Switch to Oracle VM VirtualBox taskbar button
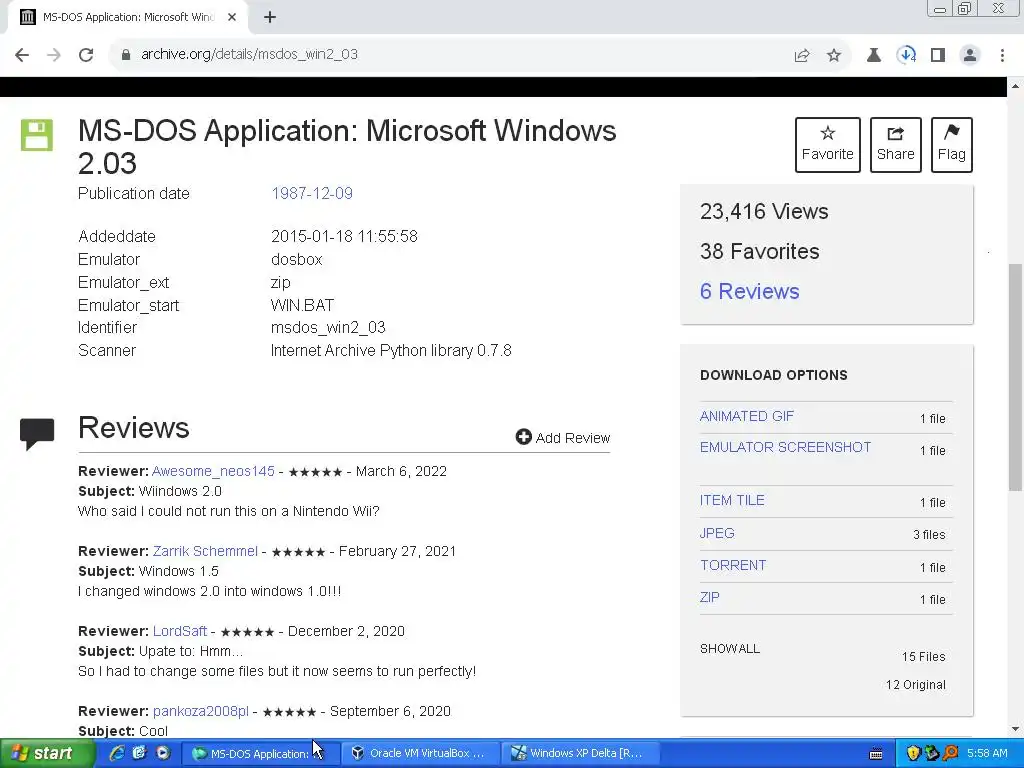Viewport: 1024px width, 768px height. point(421,753)
